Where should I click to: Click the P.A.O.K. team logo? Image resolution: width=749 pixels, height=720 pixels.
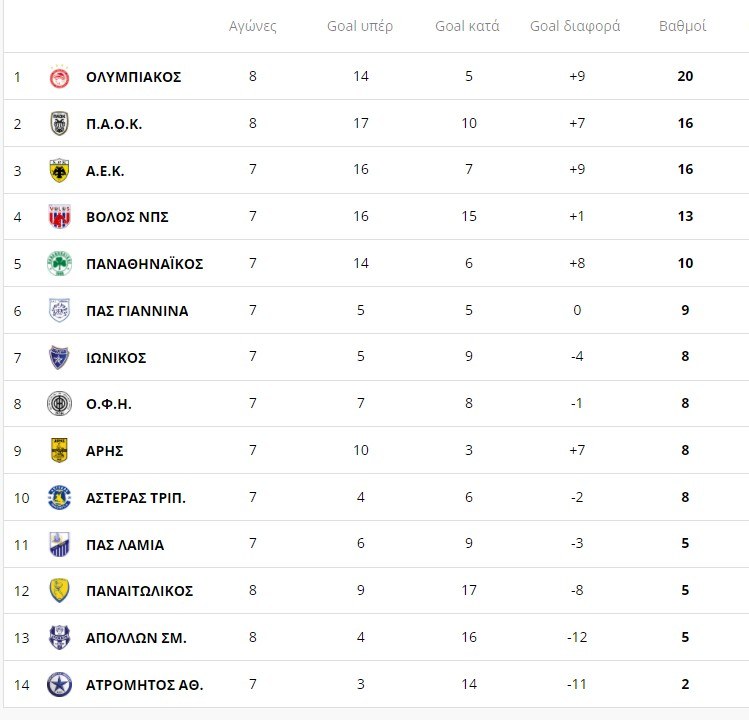pos(60,124)
